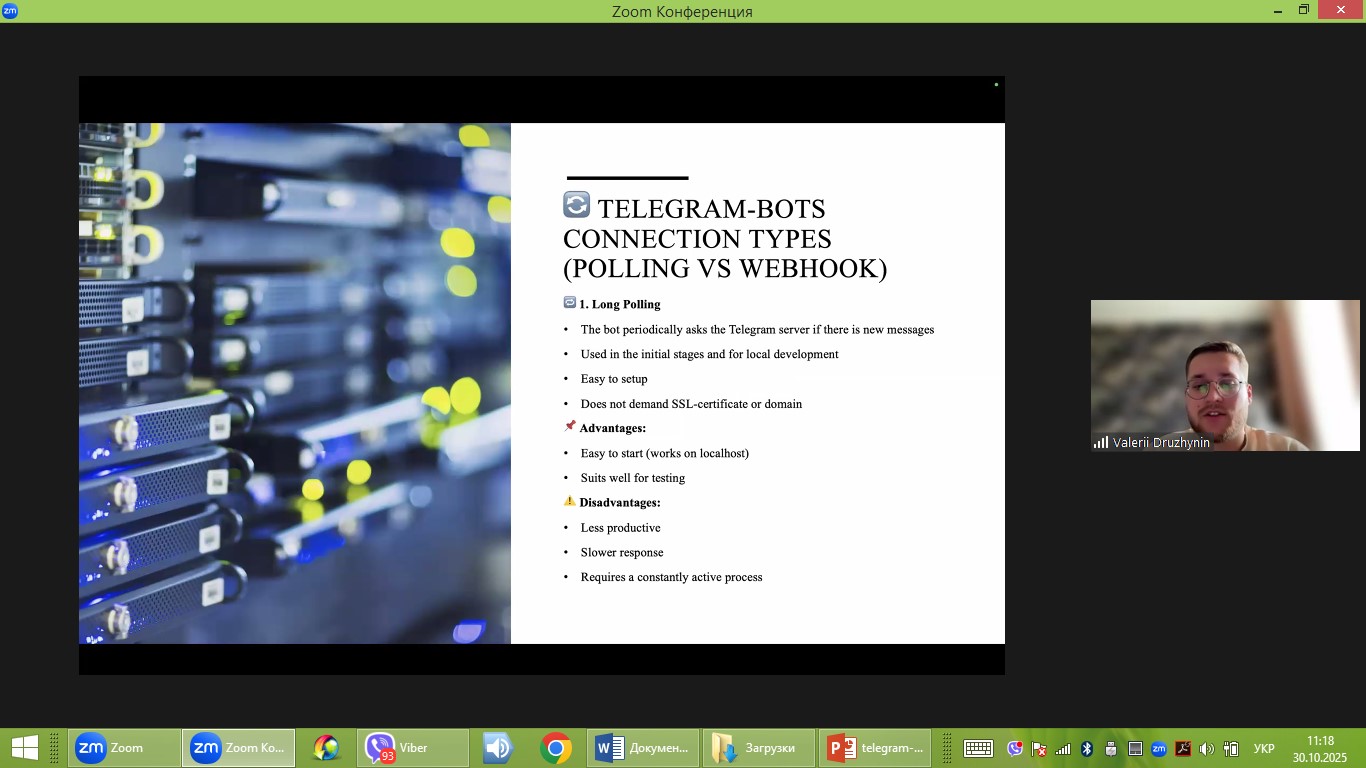
Task: Click the "Disadvantages:" heading on the slide
Action: coord(620,503)
